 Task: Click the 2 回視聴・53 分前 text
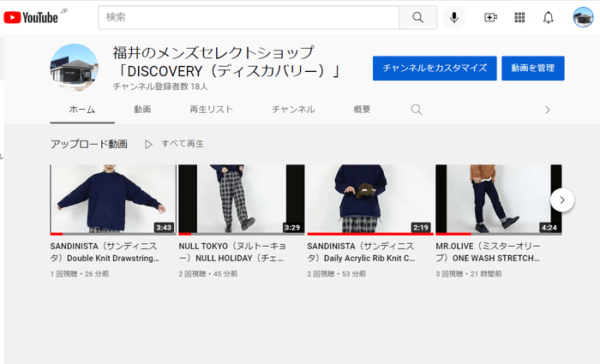[337, 274]
